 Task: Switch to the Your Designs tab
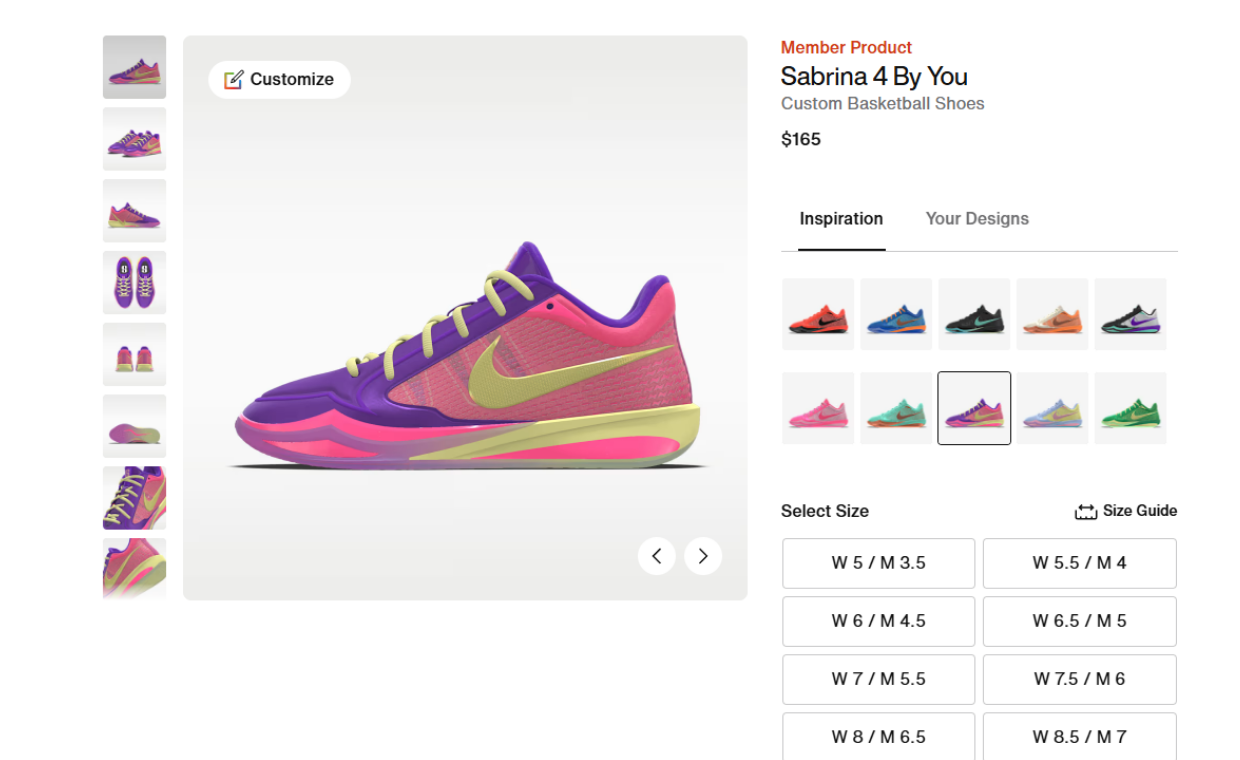point(977,219)
